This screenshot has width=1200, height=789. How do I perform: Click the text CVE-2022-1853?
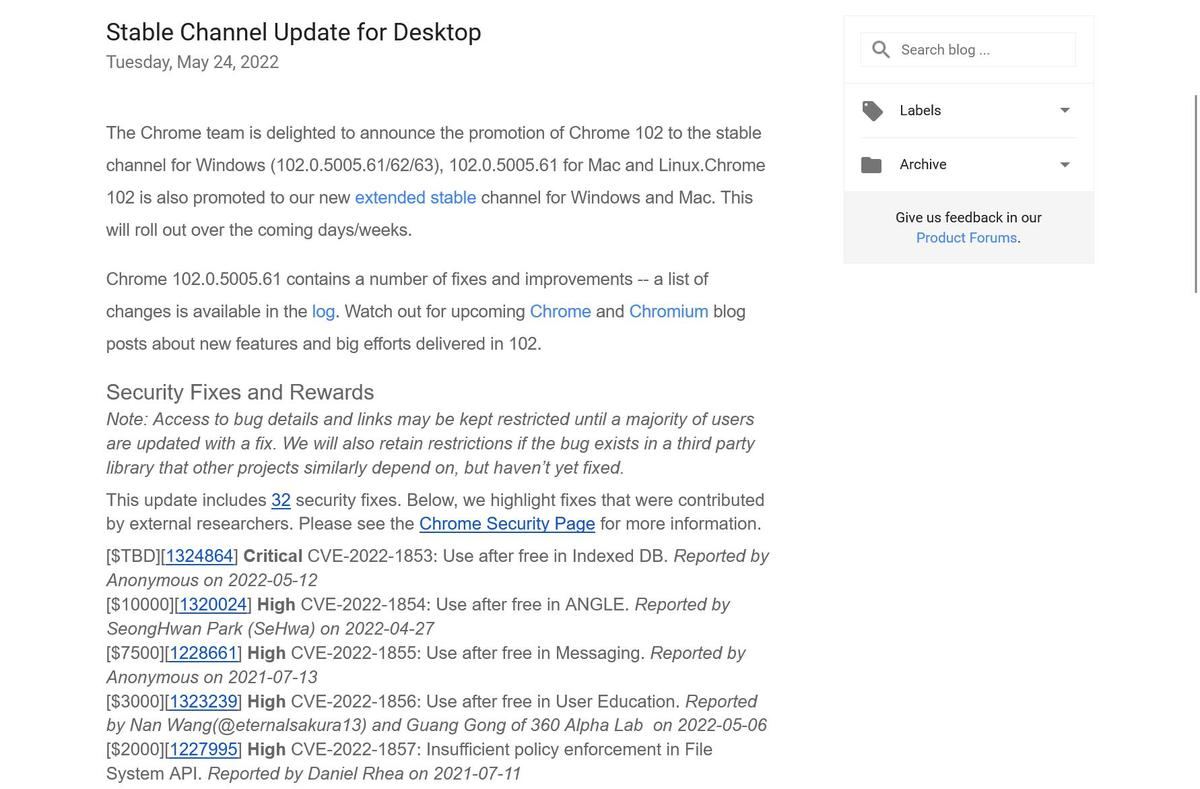click(372, 556)
